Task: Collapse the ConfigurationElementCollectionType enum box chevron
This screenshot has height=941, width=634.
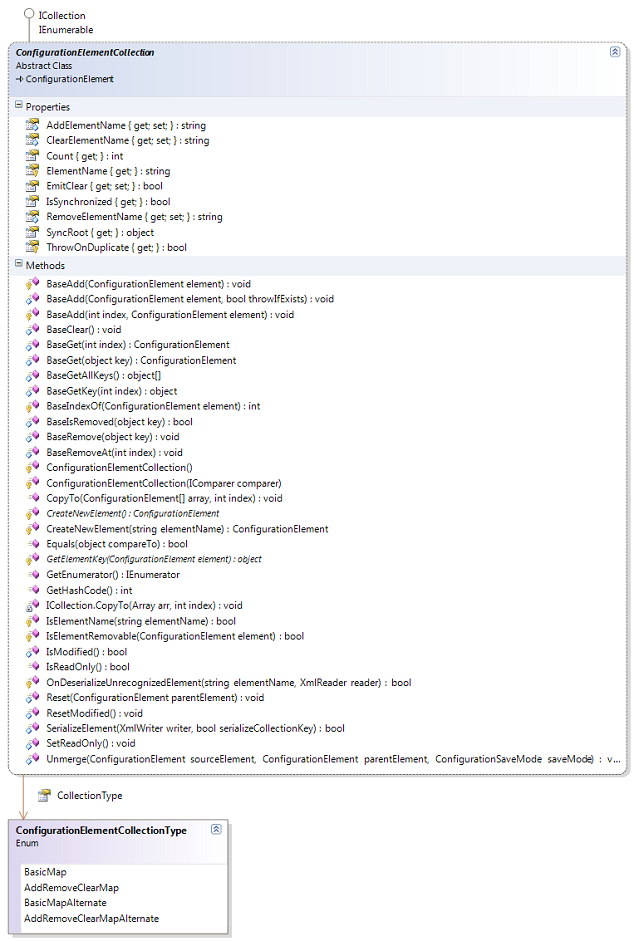Action: [216, 829]
